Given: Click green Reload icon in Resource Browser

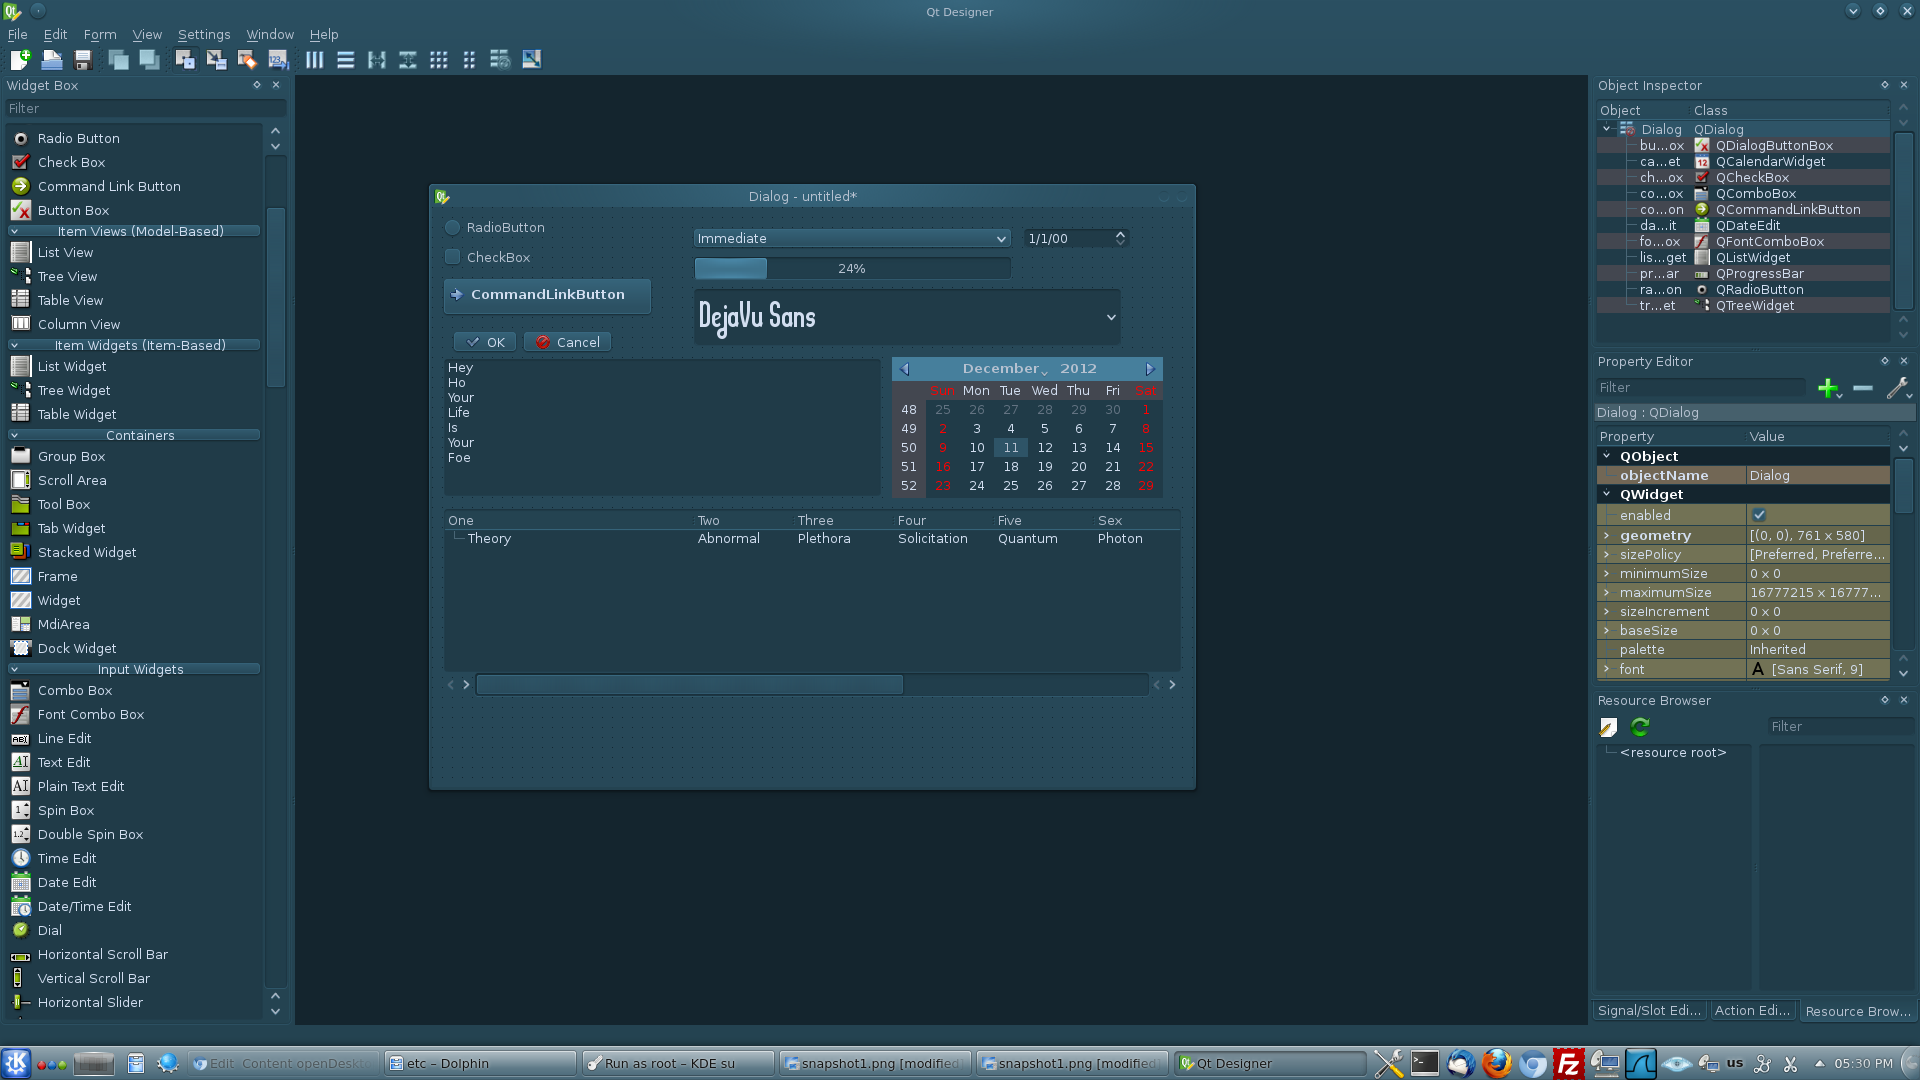Looking at the screenshot, I should pos(1640,727).
